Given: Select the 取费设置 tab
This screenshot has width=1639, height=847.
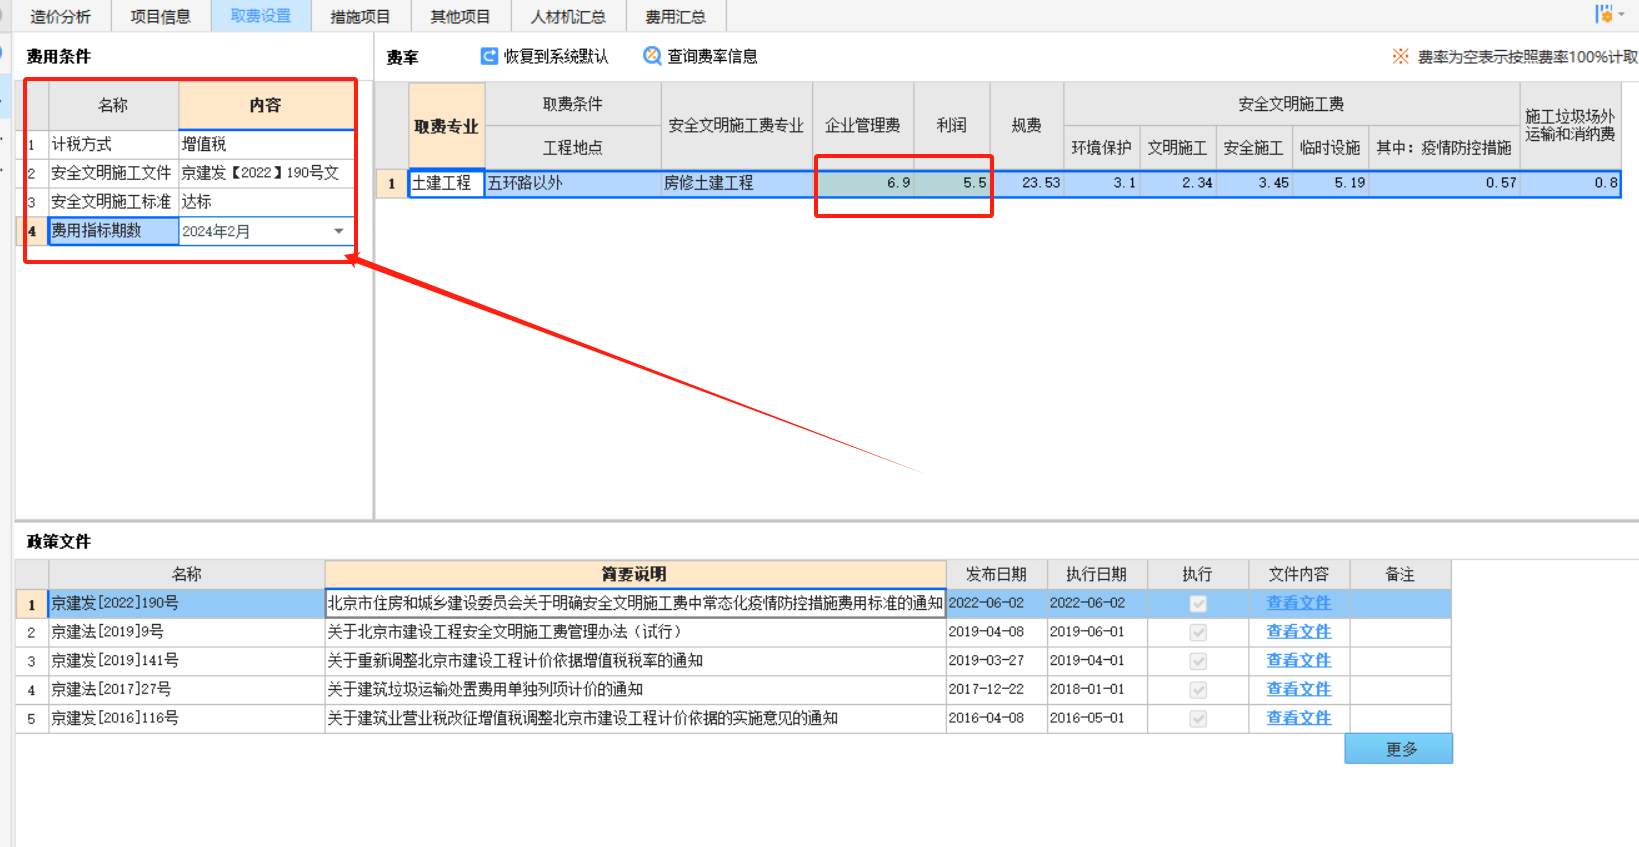Looking at the screenshot, I should 261,16.
